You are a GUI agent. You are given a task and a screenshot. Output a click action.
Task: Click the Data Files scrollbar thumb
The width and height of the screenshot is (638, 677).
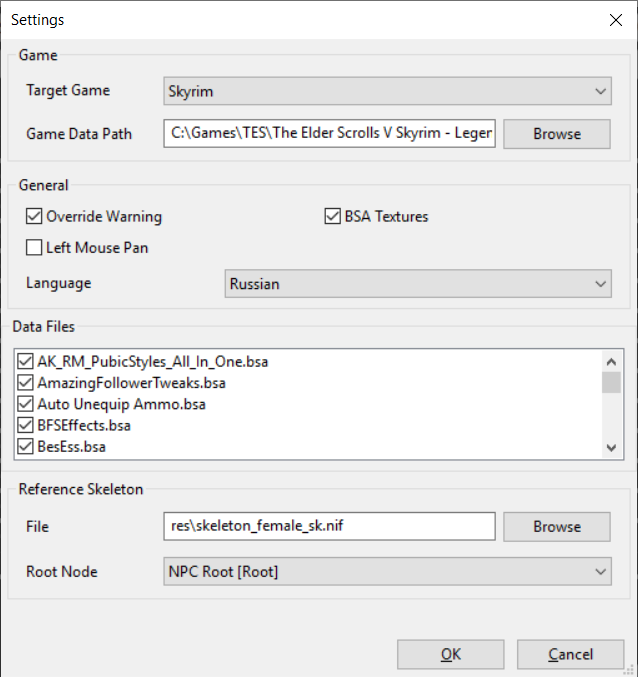tap(611, 383)
